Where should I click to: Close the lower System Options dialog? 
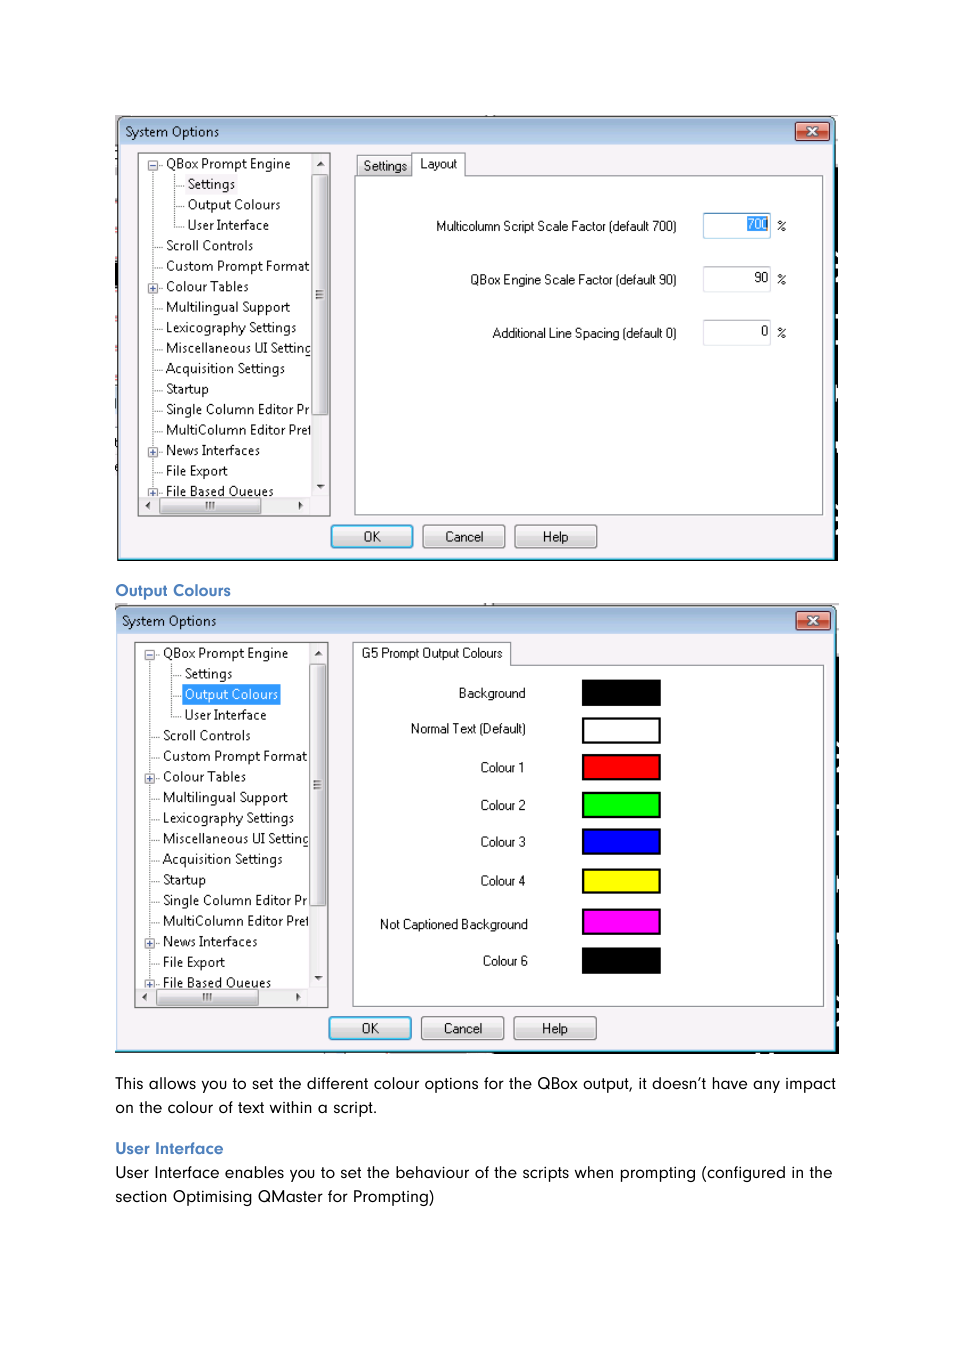tap(813, 621)
